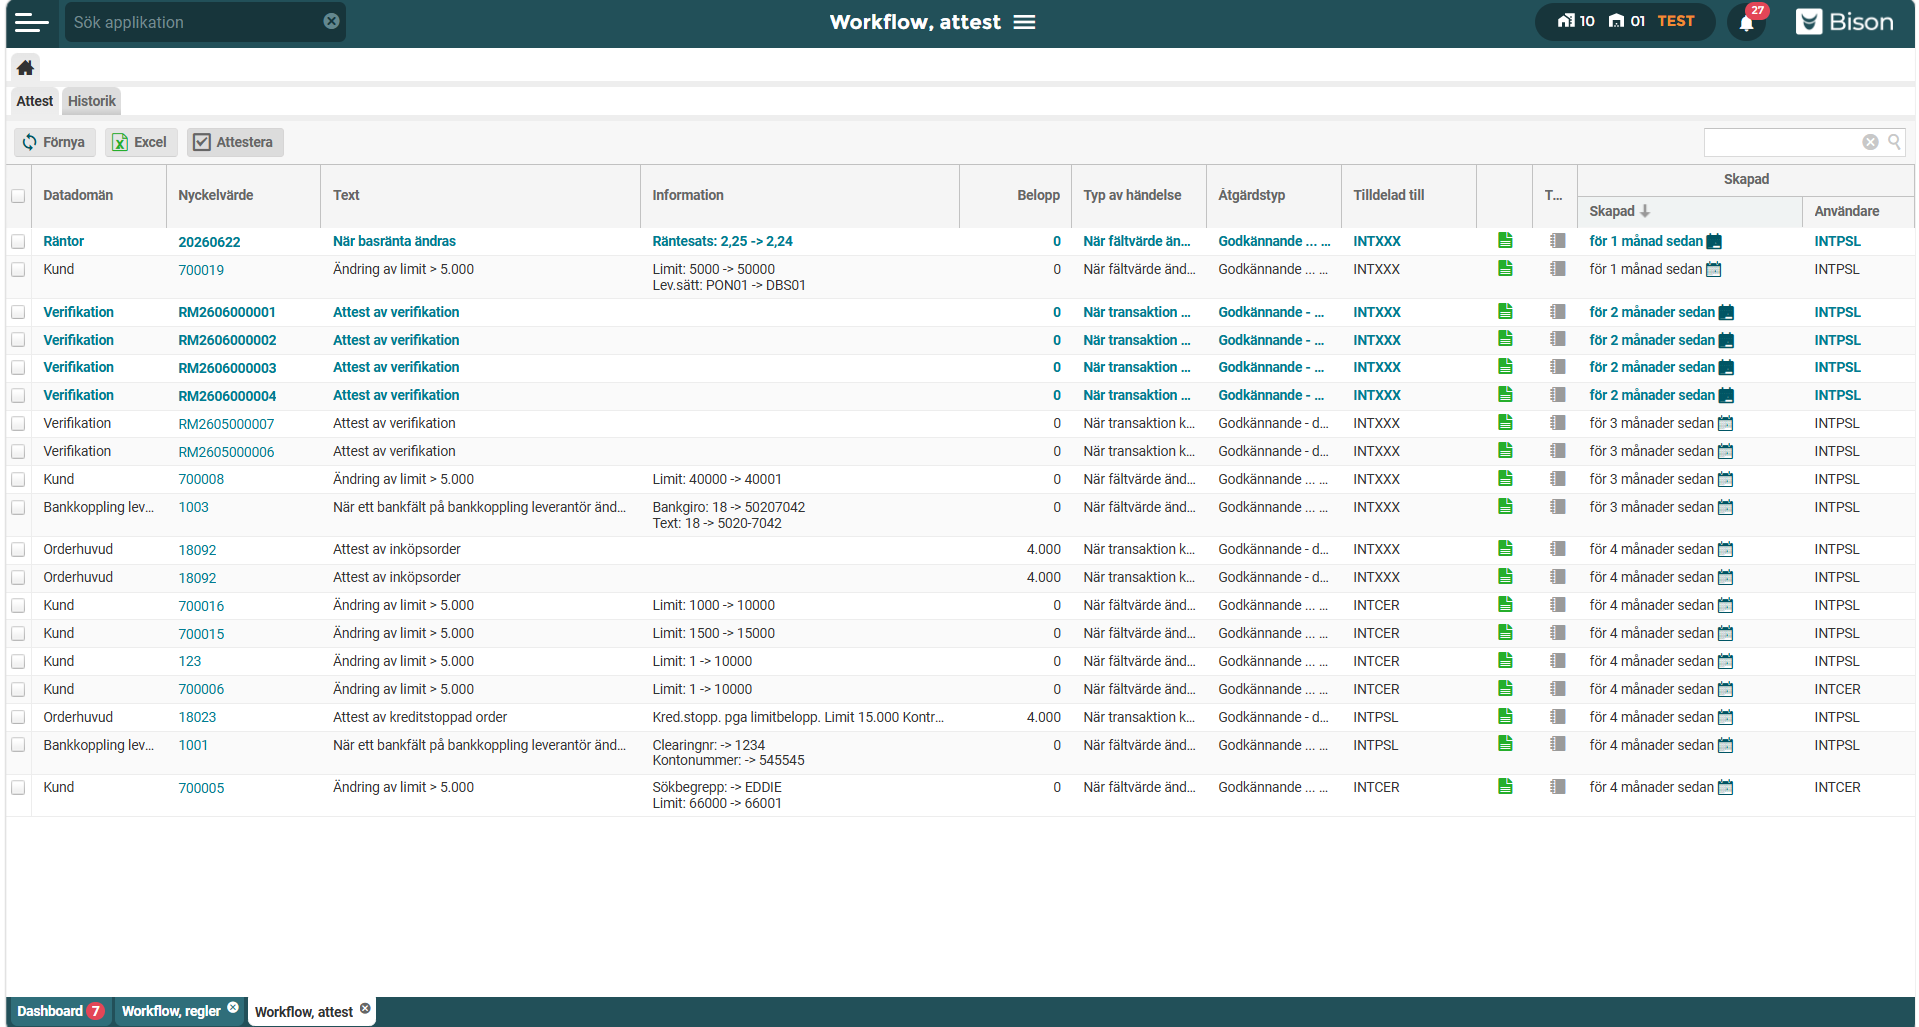
Task: Close the Workflow, regler bottom tab
Action: 233,1008
